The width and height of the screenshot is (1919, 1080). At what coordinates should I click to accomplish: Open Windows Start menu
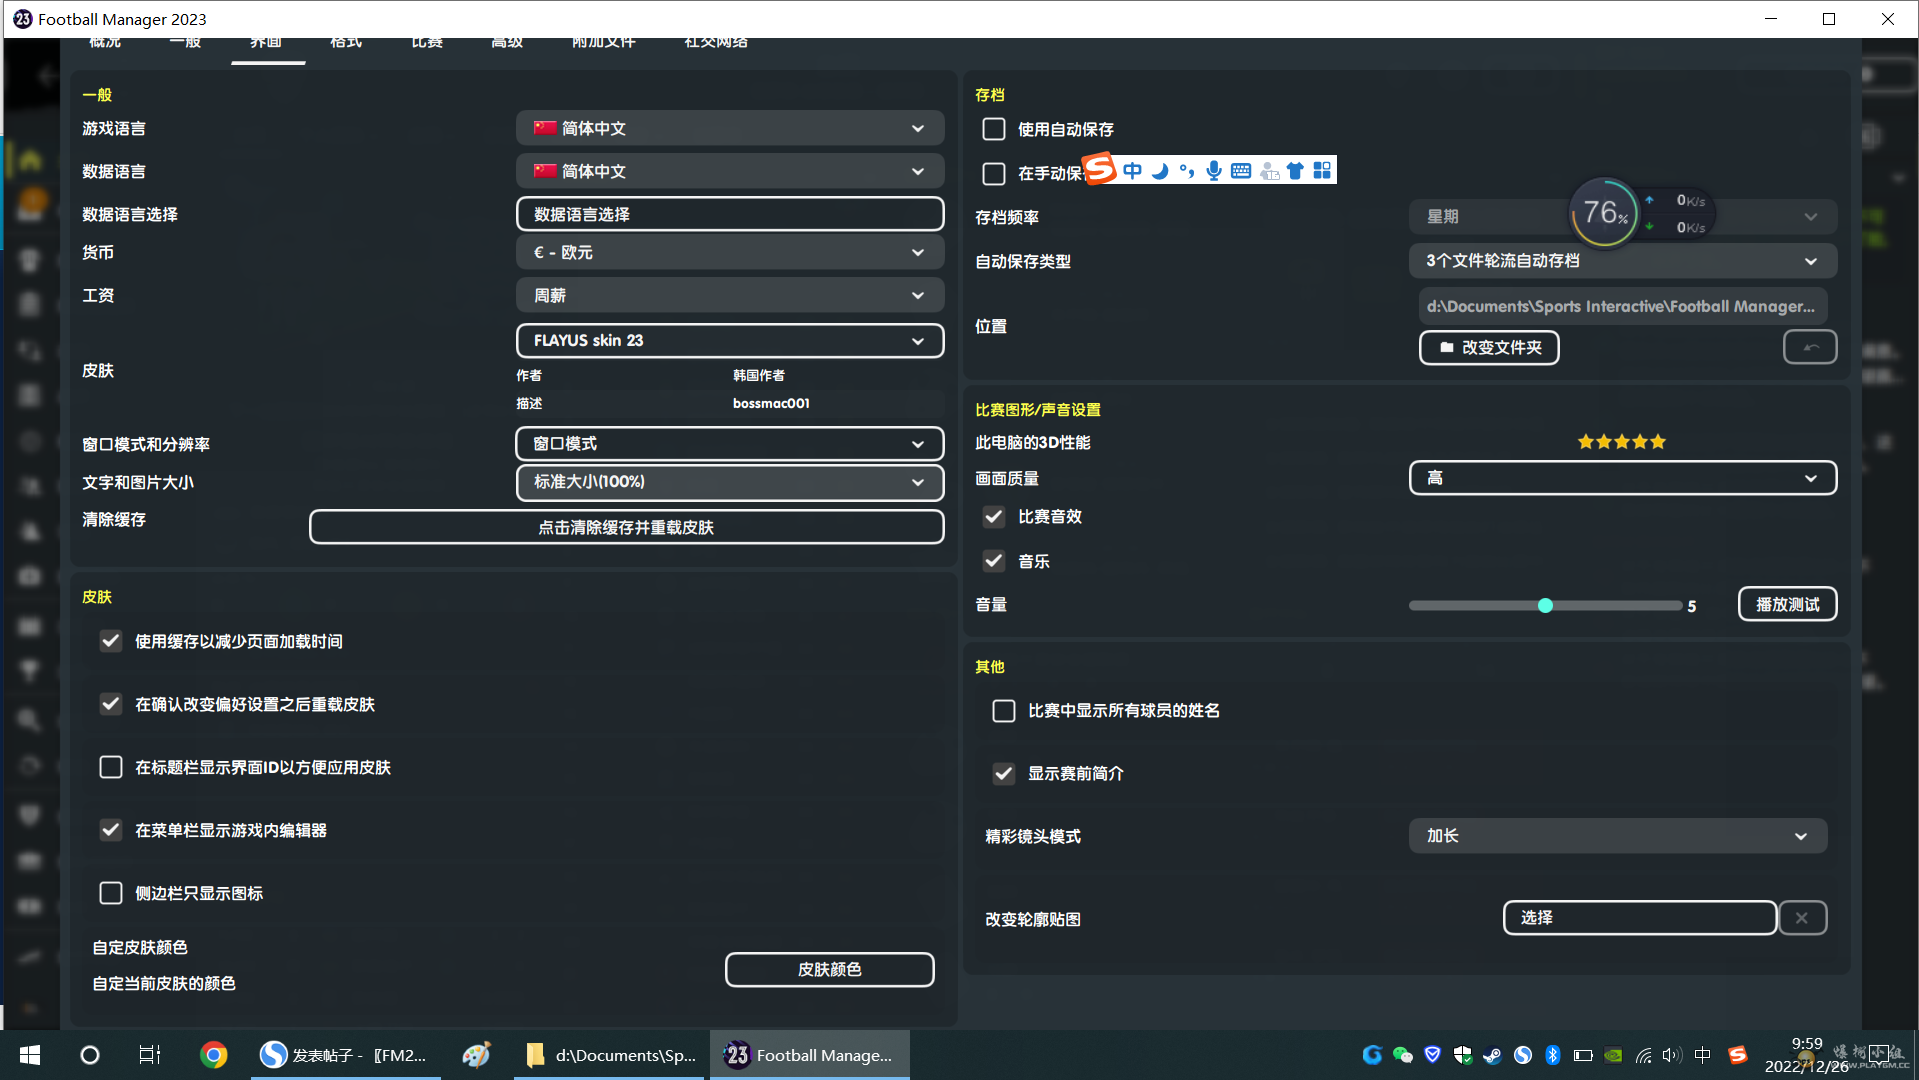point(30,1055)
